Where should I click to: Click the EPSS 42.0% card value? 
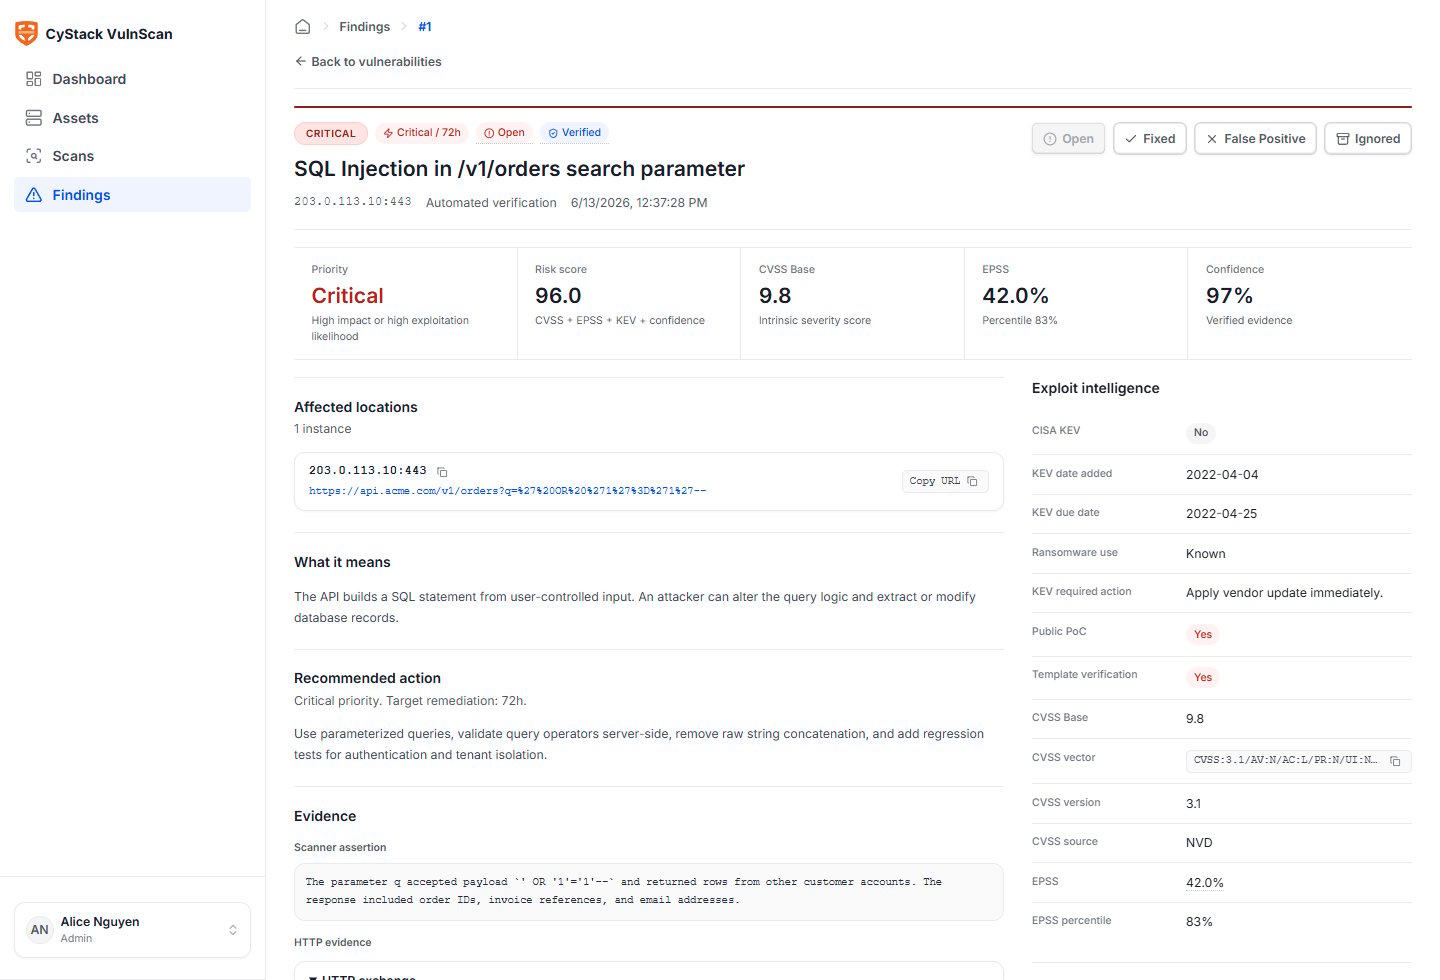click(1016, 296)
